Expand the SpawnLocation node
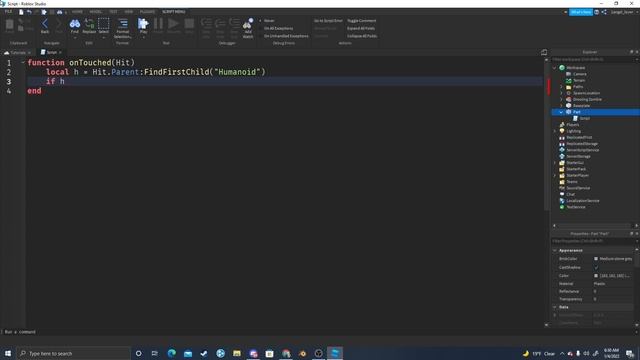 (561, 93)
